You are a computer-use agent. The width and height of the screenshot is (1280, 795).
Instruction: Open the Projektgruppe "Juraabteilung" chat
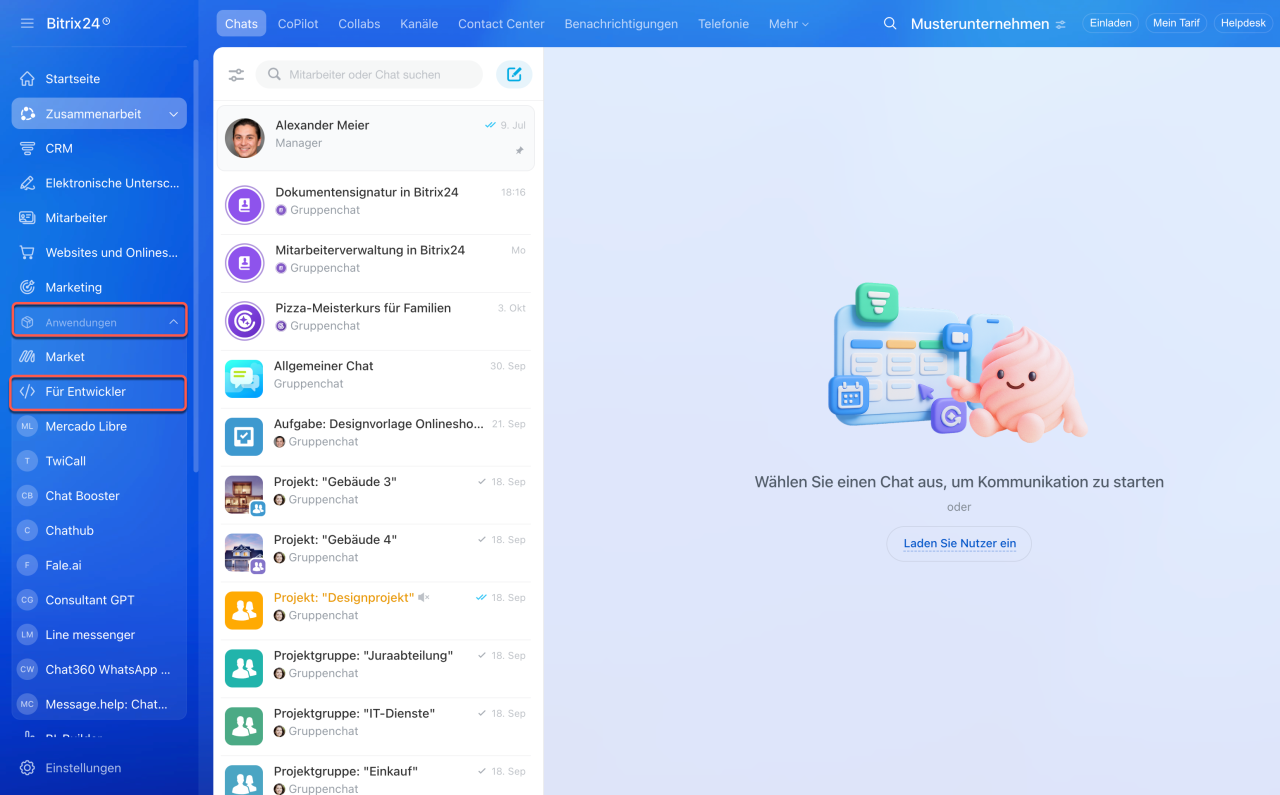point(376,669)
